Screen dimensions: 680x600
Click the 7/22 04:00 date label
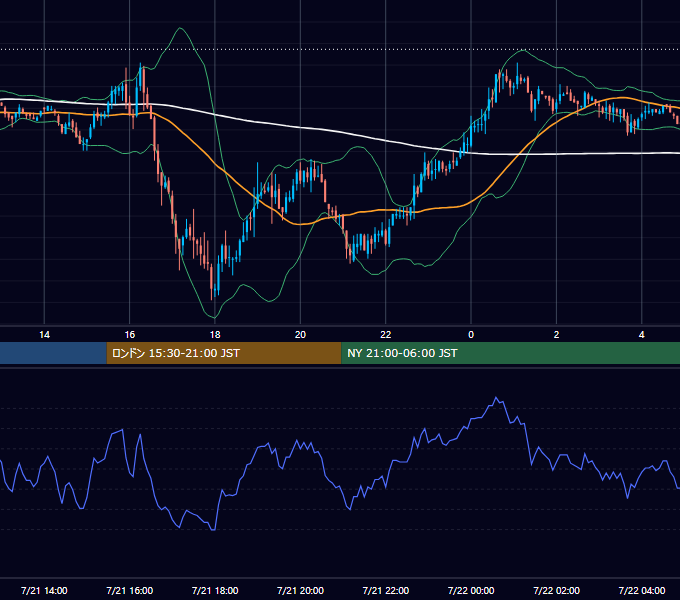(x=641, y=590)
